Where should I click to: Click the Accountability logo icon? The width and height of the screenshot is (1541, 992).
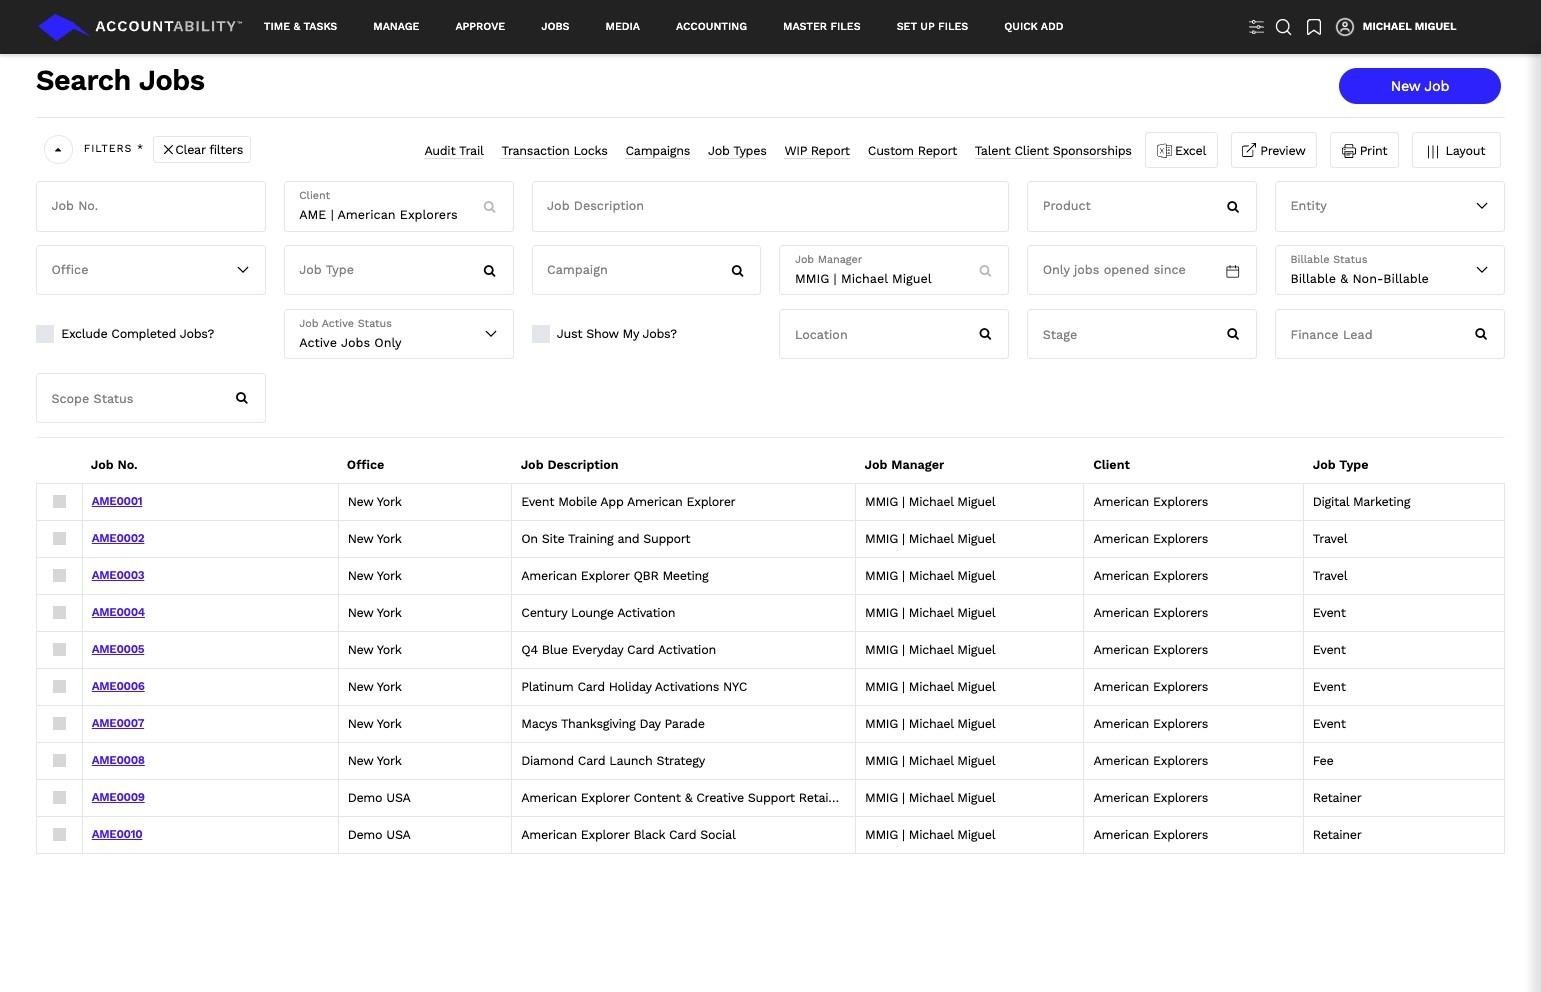coord(62,27)
